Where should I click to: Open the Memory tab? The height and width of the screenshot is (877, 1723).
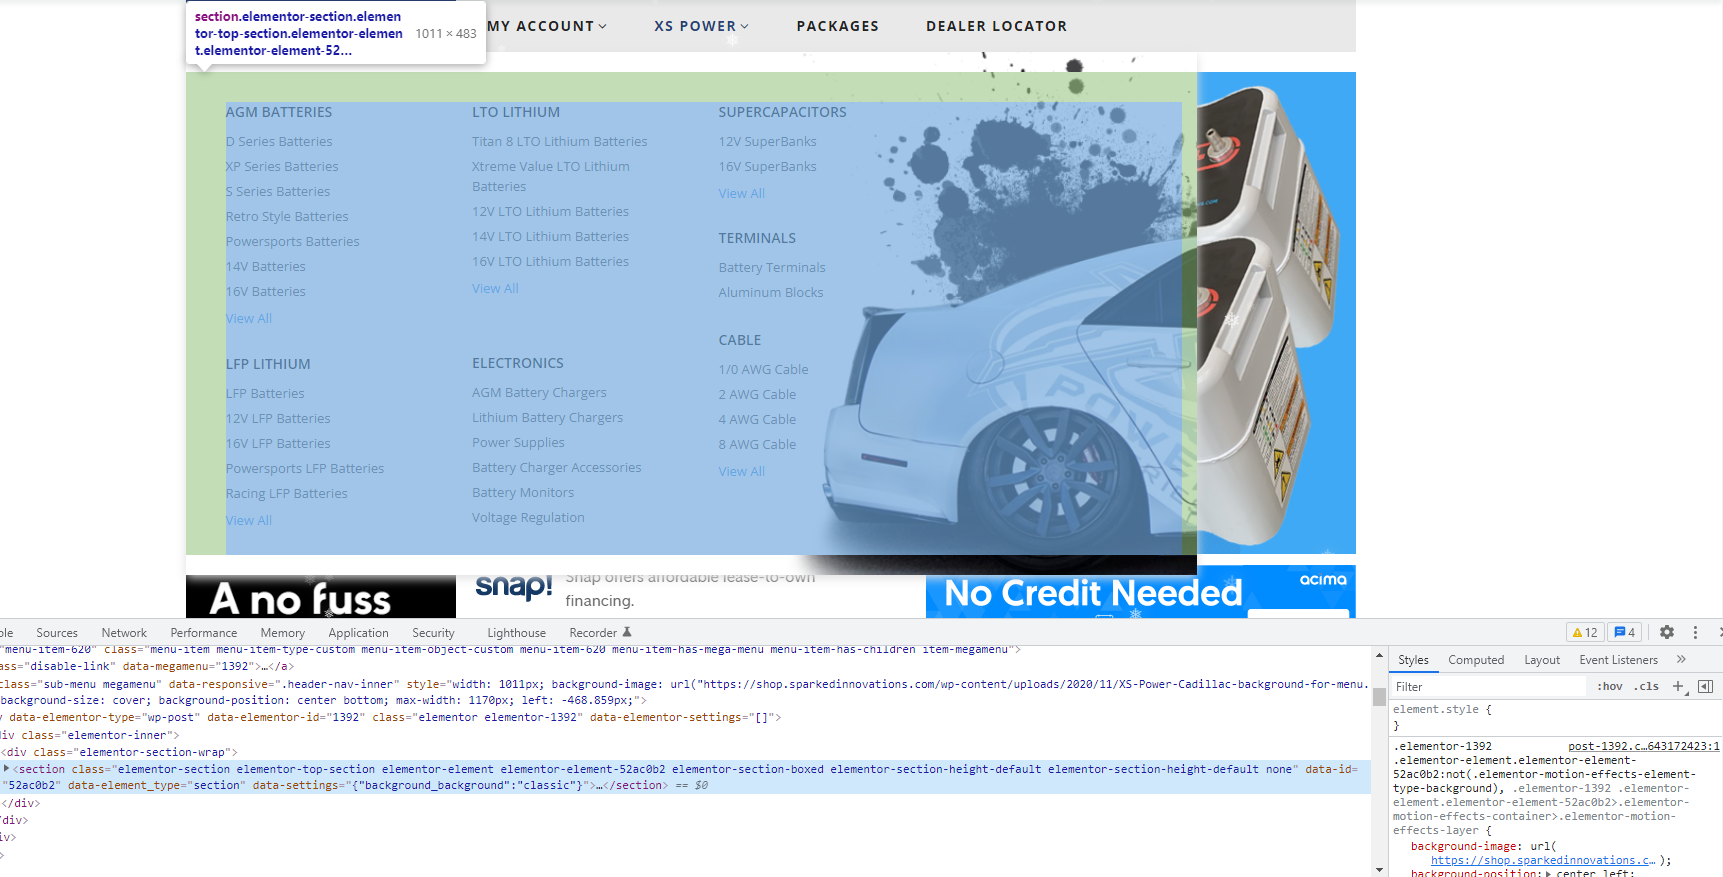[283, 633]
